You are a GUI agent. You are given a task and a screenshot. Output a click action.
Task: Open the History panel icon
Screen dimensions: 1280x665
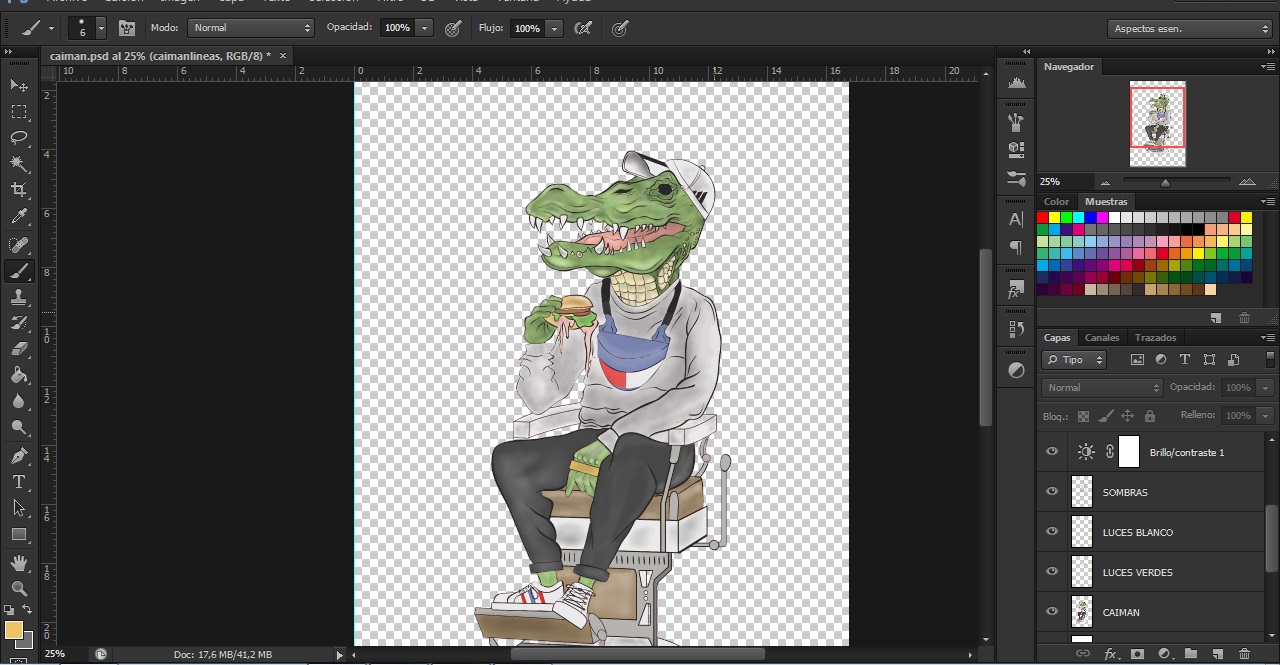tap(1016, 328)
